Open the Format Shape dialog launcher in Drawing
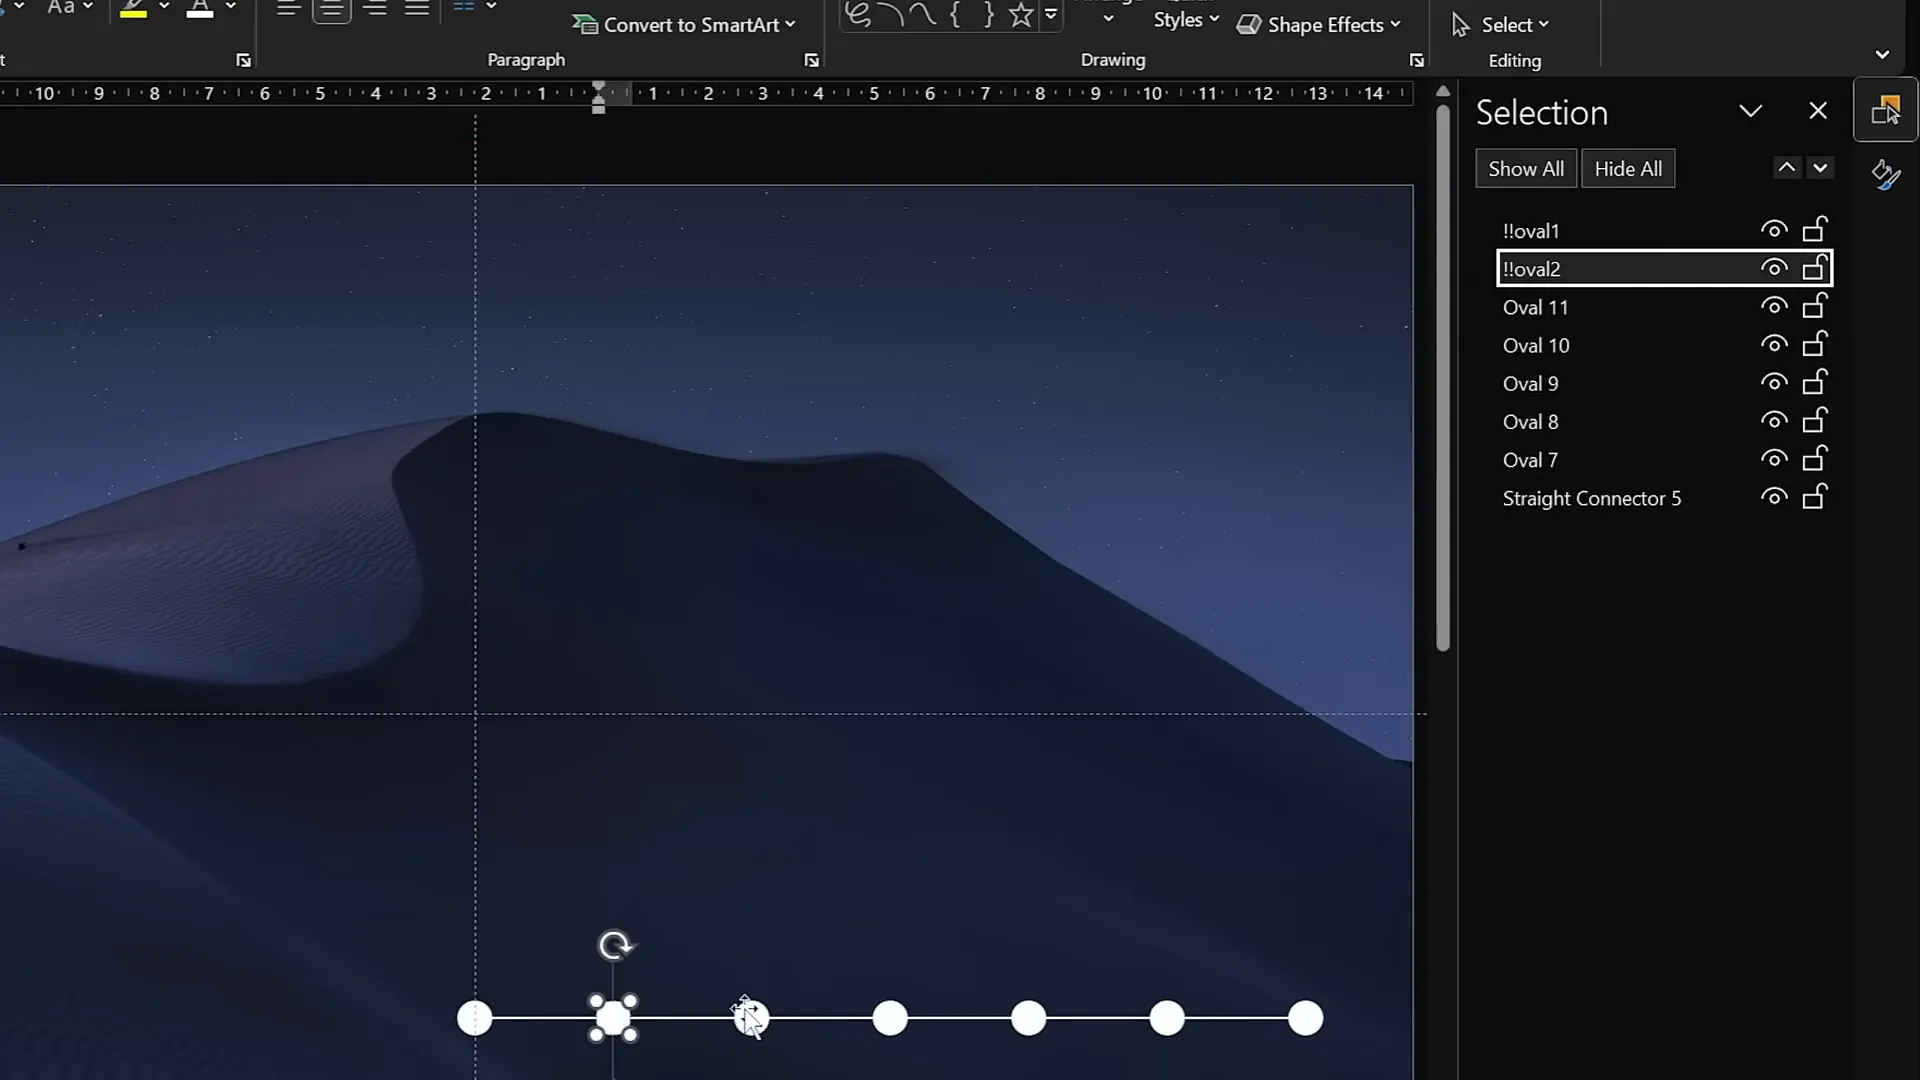The height and width of the screenshot is (1080, 1920). (x=1416, y=61)
